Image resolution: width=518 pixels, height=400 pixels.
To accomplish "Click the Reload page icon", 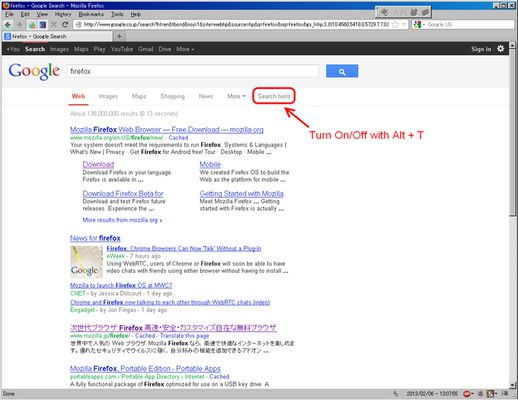I will click(65, 25).
